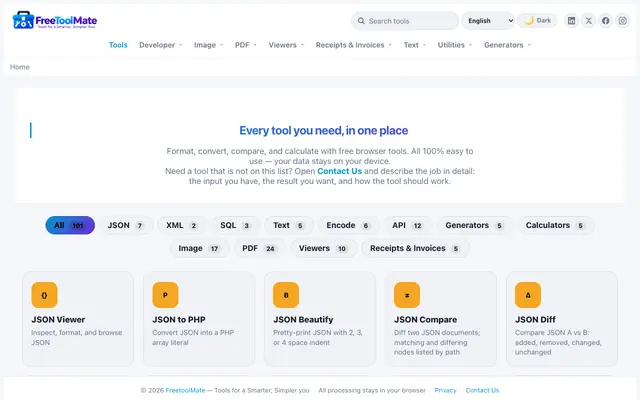Screen dimensions: 640x400
Task: Open the English language dropdown
Action: pos(488,21)
